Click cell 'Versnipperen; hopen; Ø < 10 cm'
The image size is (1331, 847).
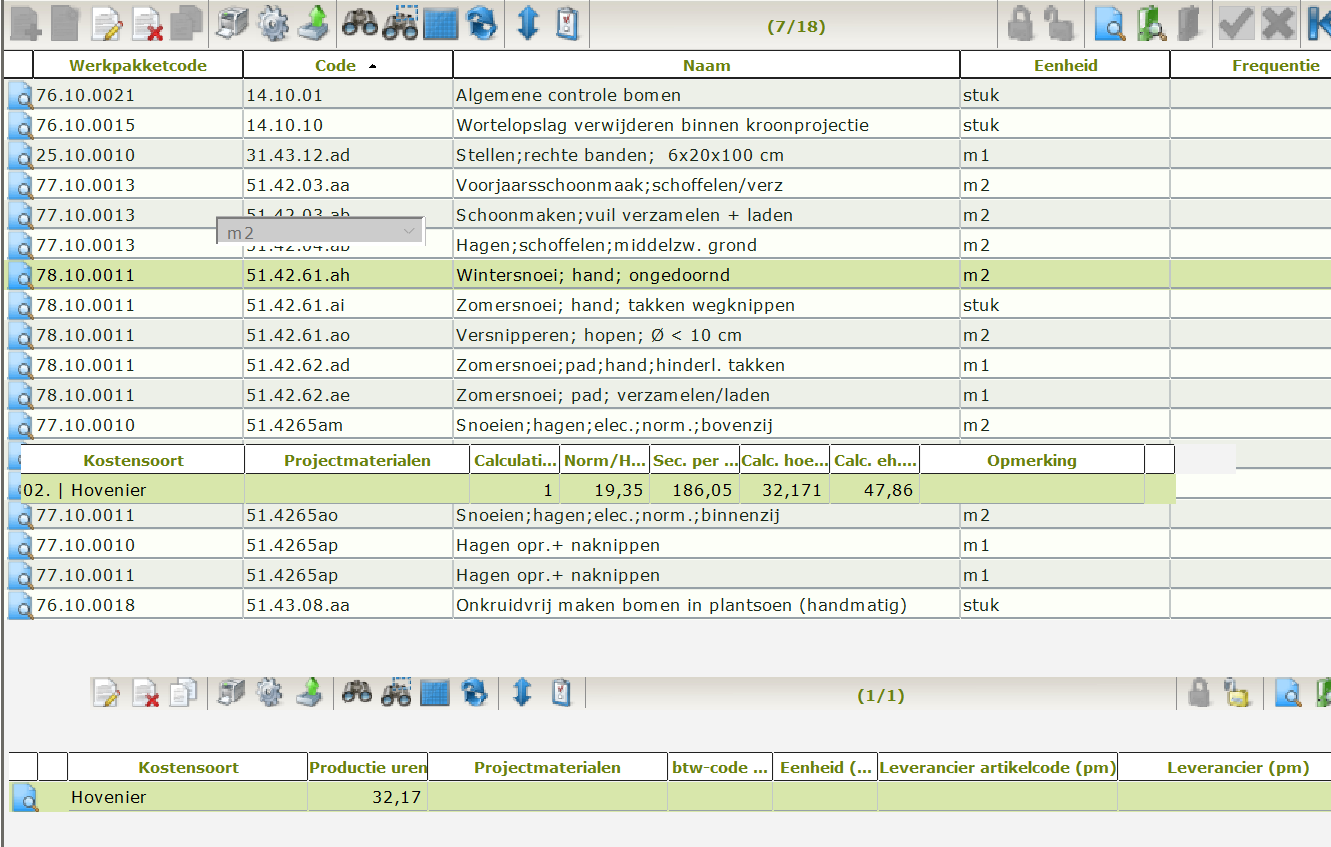click(x=707, y=335)
